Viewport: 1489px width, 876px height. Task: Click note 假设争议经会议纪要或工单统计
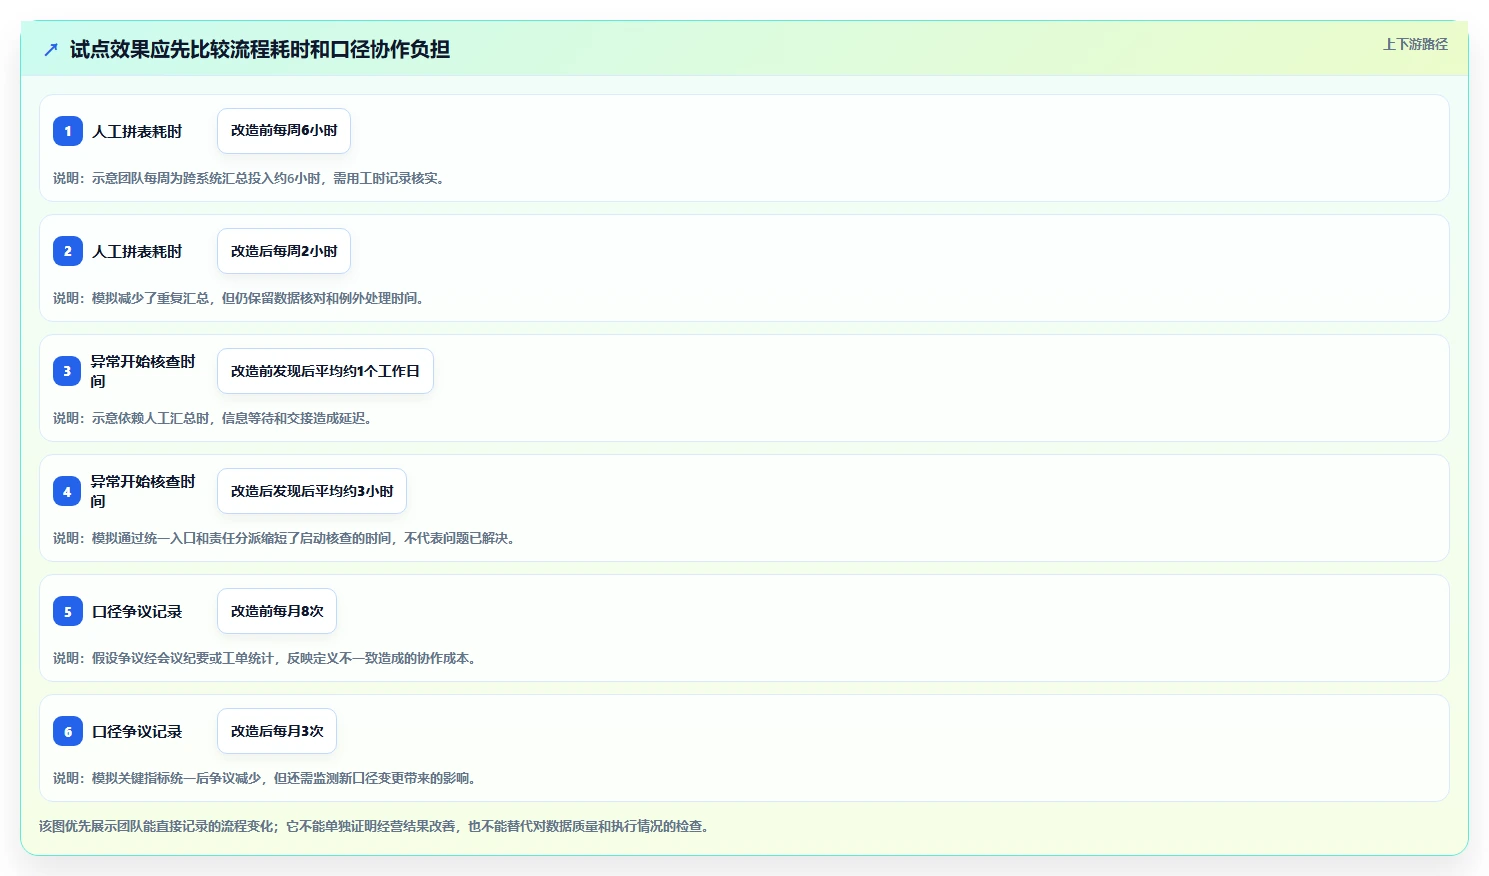[x=266, y=658]
